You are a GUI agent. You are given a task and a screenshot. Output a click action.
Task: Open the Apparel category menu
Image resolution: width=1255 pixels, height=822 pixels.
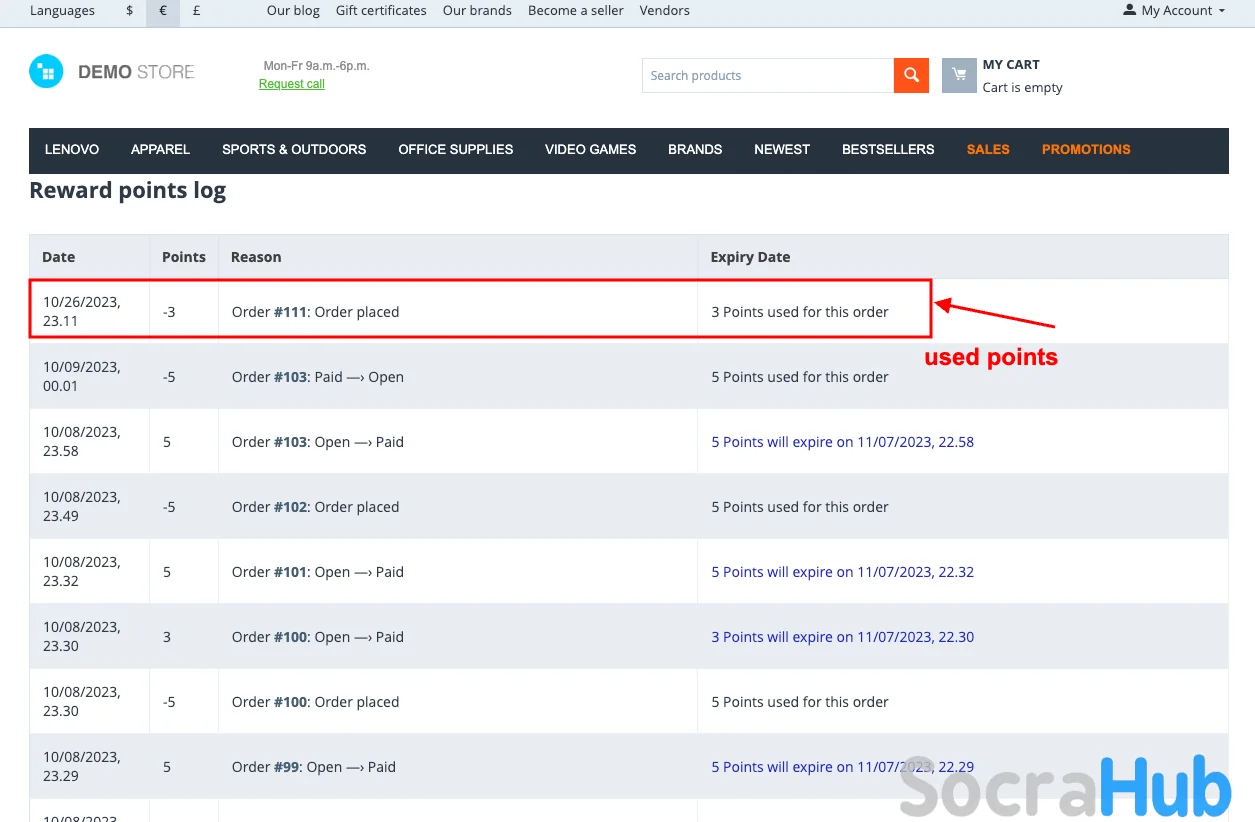pos(160,149)
